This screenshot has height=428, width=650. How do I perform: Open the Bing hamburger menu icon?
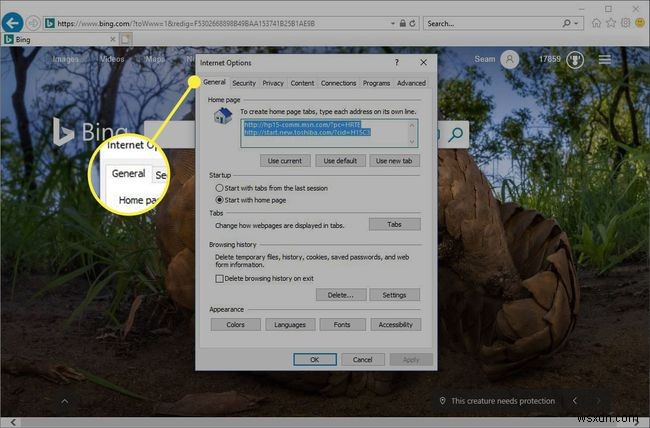(604, 60)
